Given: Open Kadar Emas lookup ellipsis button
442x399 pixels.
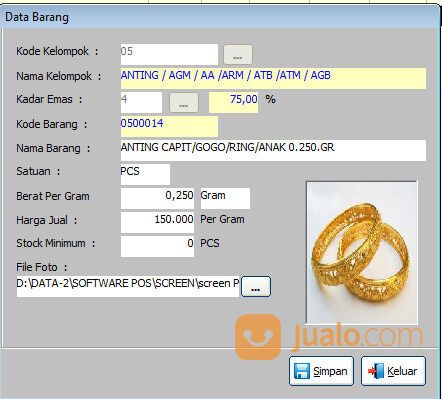Looking at the screenshot, I should coord(184,103).
